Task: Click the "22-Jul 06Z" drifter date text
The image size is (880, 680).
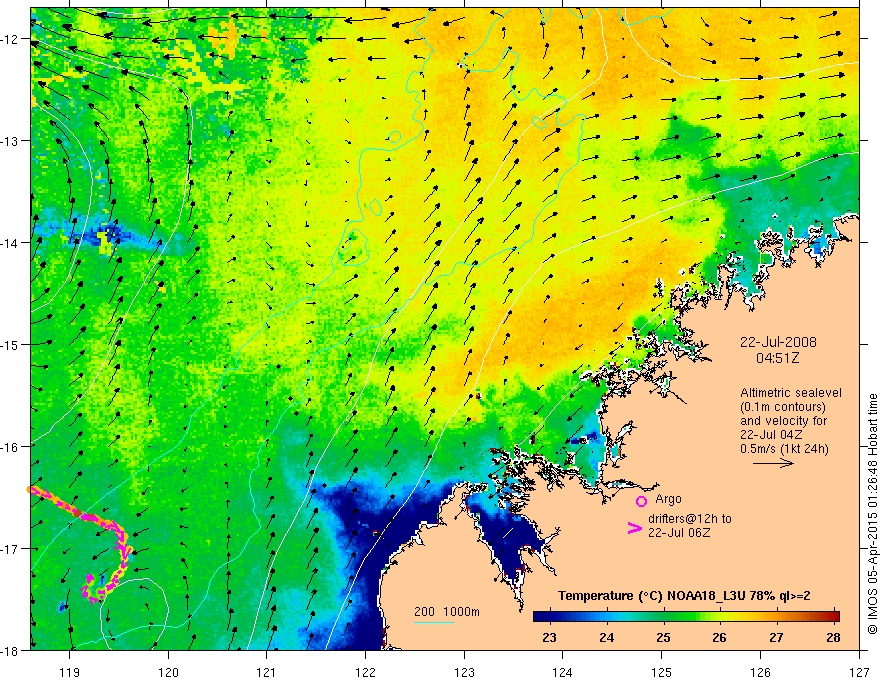Action: (x=679, y=533)
